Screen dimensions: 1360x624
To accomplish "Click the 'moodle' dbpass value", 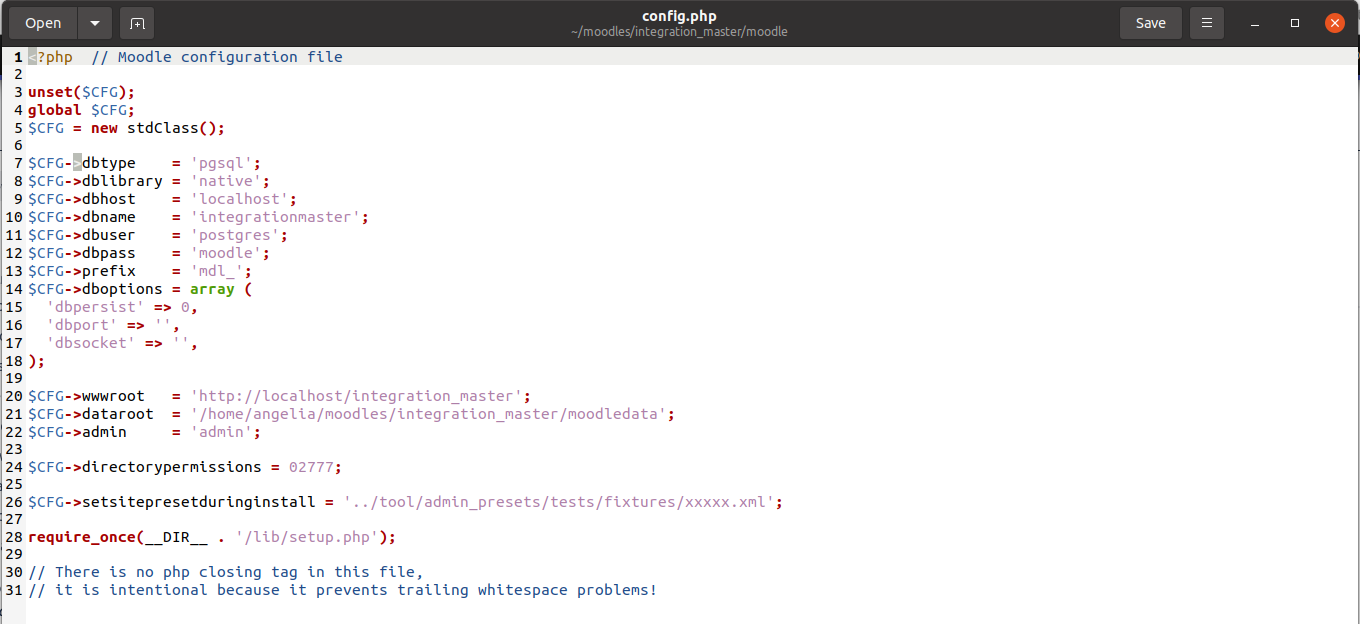I will 226,253.
